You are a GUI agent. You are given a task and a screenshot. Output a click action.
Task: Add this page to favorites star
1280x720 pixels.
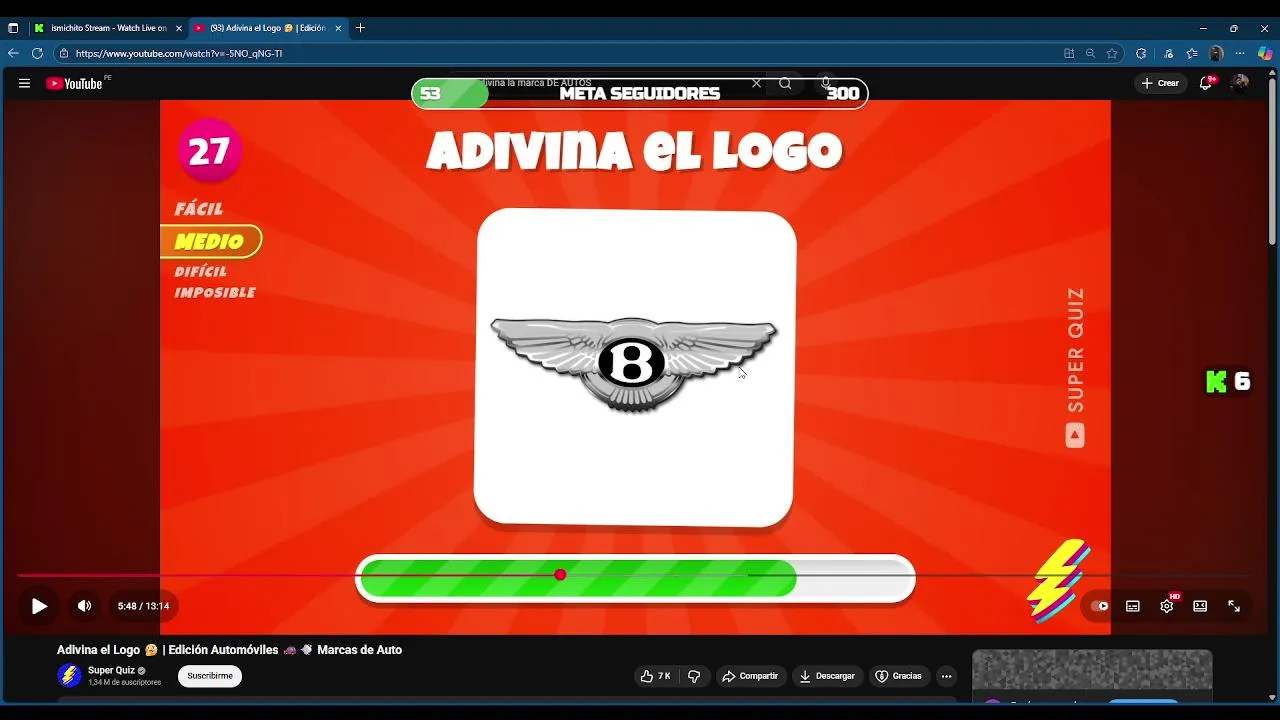1112,53
